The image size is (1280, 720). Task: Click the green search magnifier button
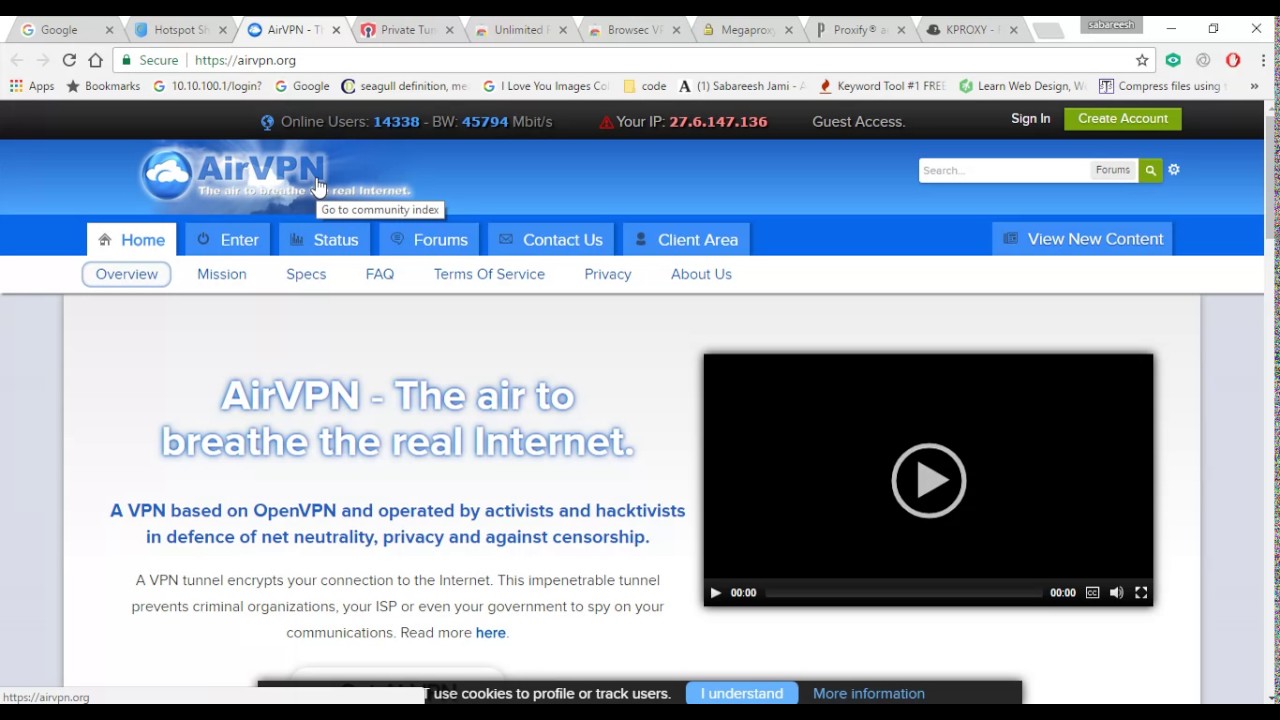(1150, 170)
